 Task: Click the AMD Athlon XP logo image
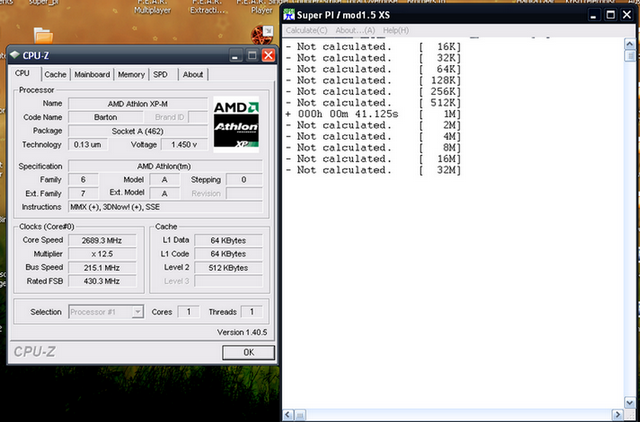coord(236,125)
